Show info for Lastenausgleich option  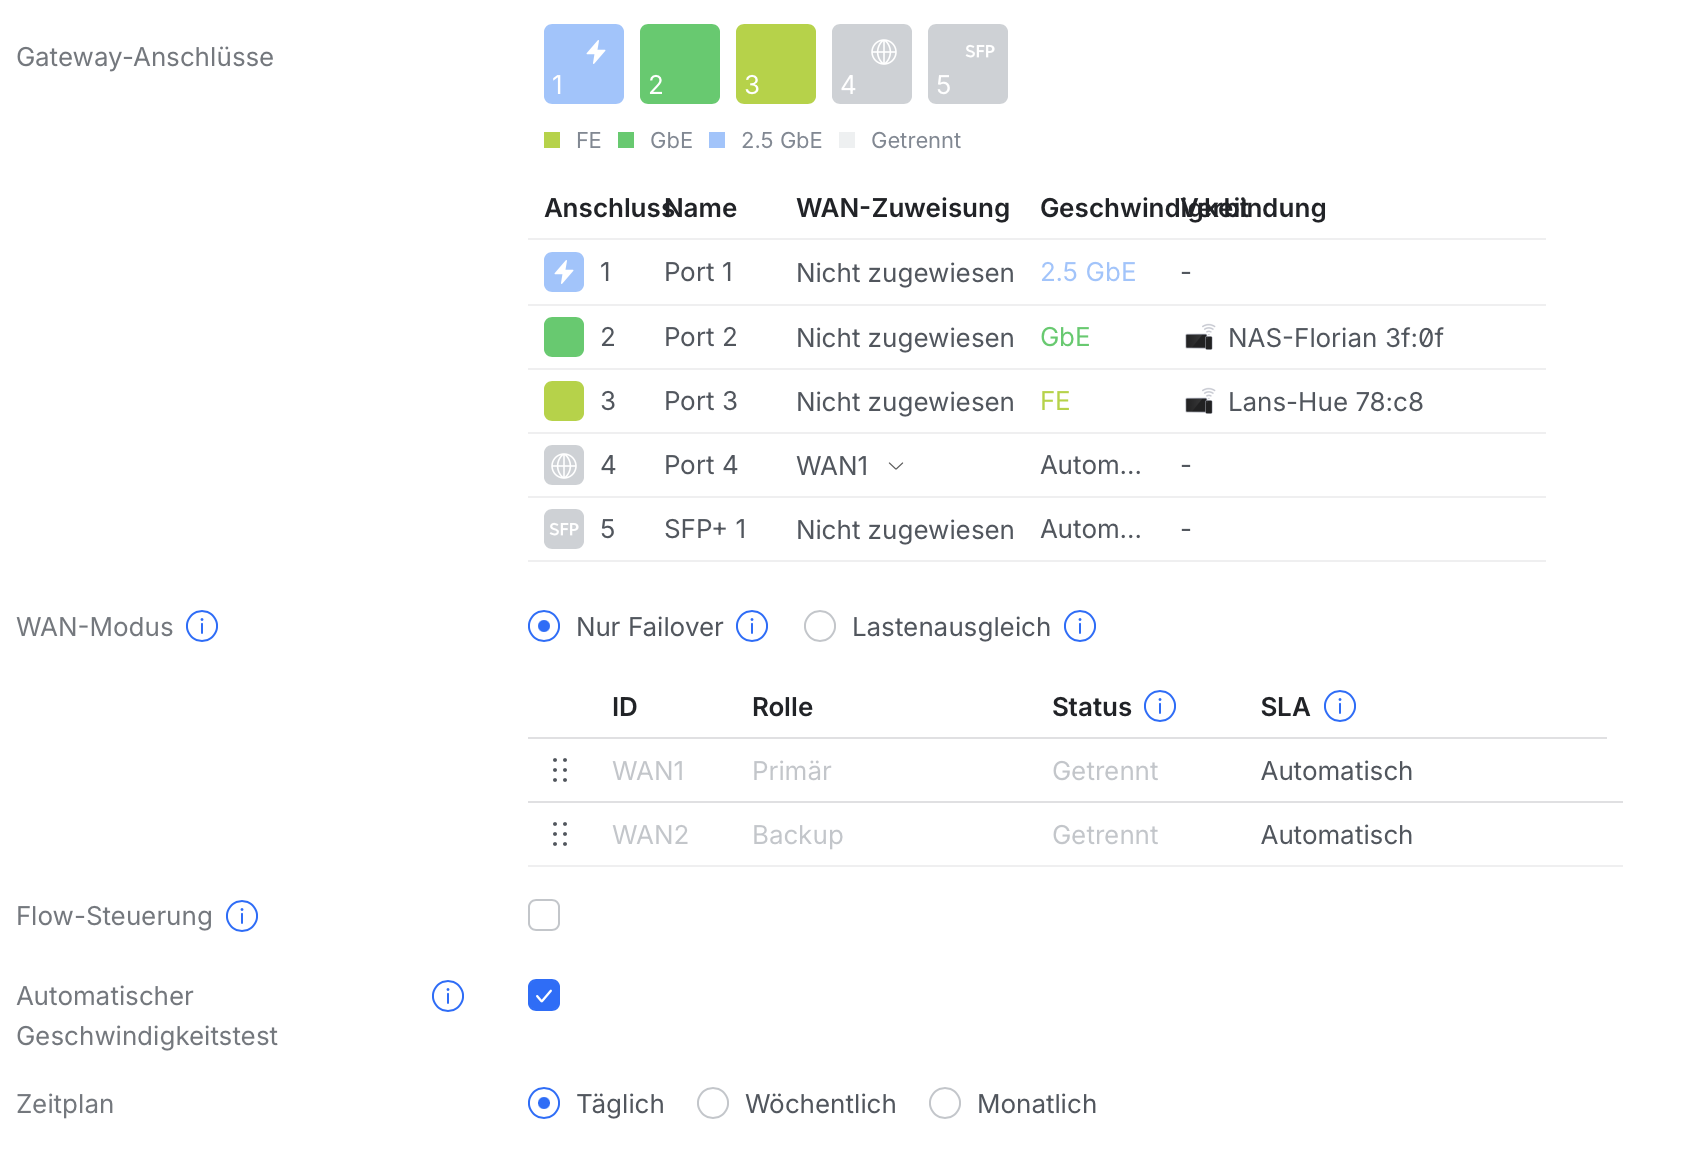pyautogui.click(x=1080, y=627)
